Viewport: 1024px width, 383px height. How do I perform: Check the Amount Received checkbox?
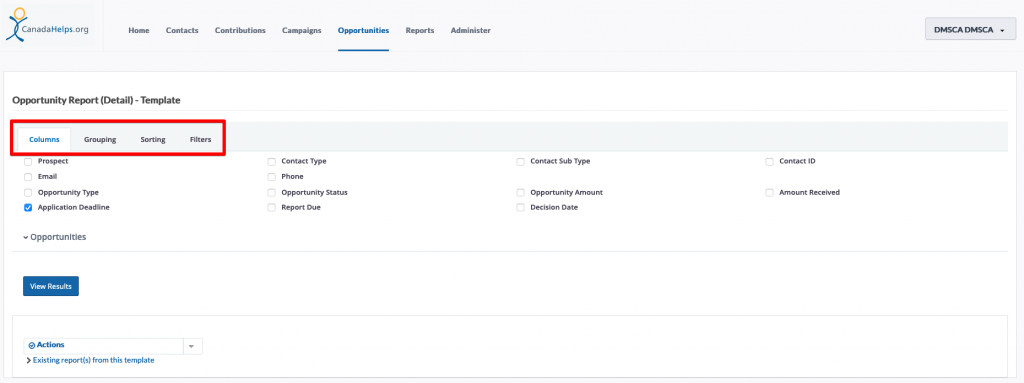coord(769,193)
